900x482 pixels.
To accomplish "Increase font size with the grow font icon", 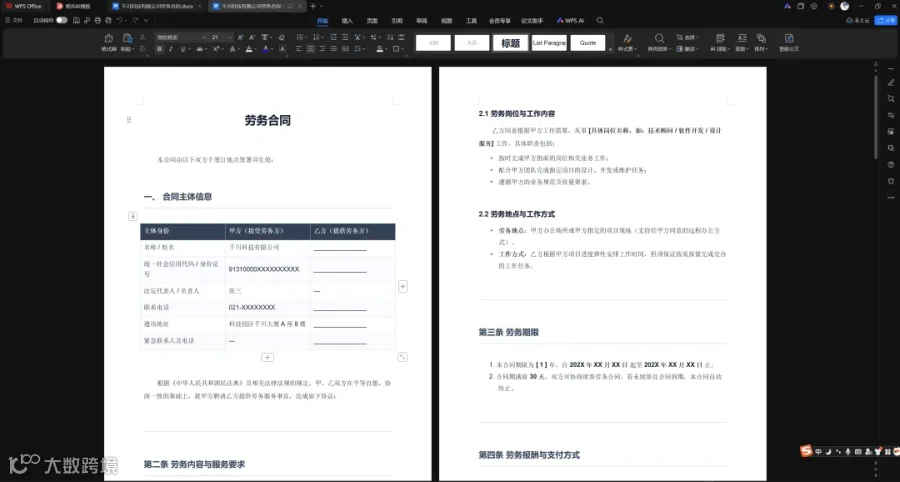I will pos(240,37).
